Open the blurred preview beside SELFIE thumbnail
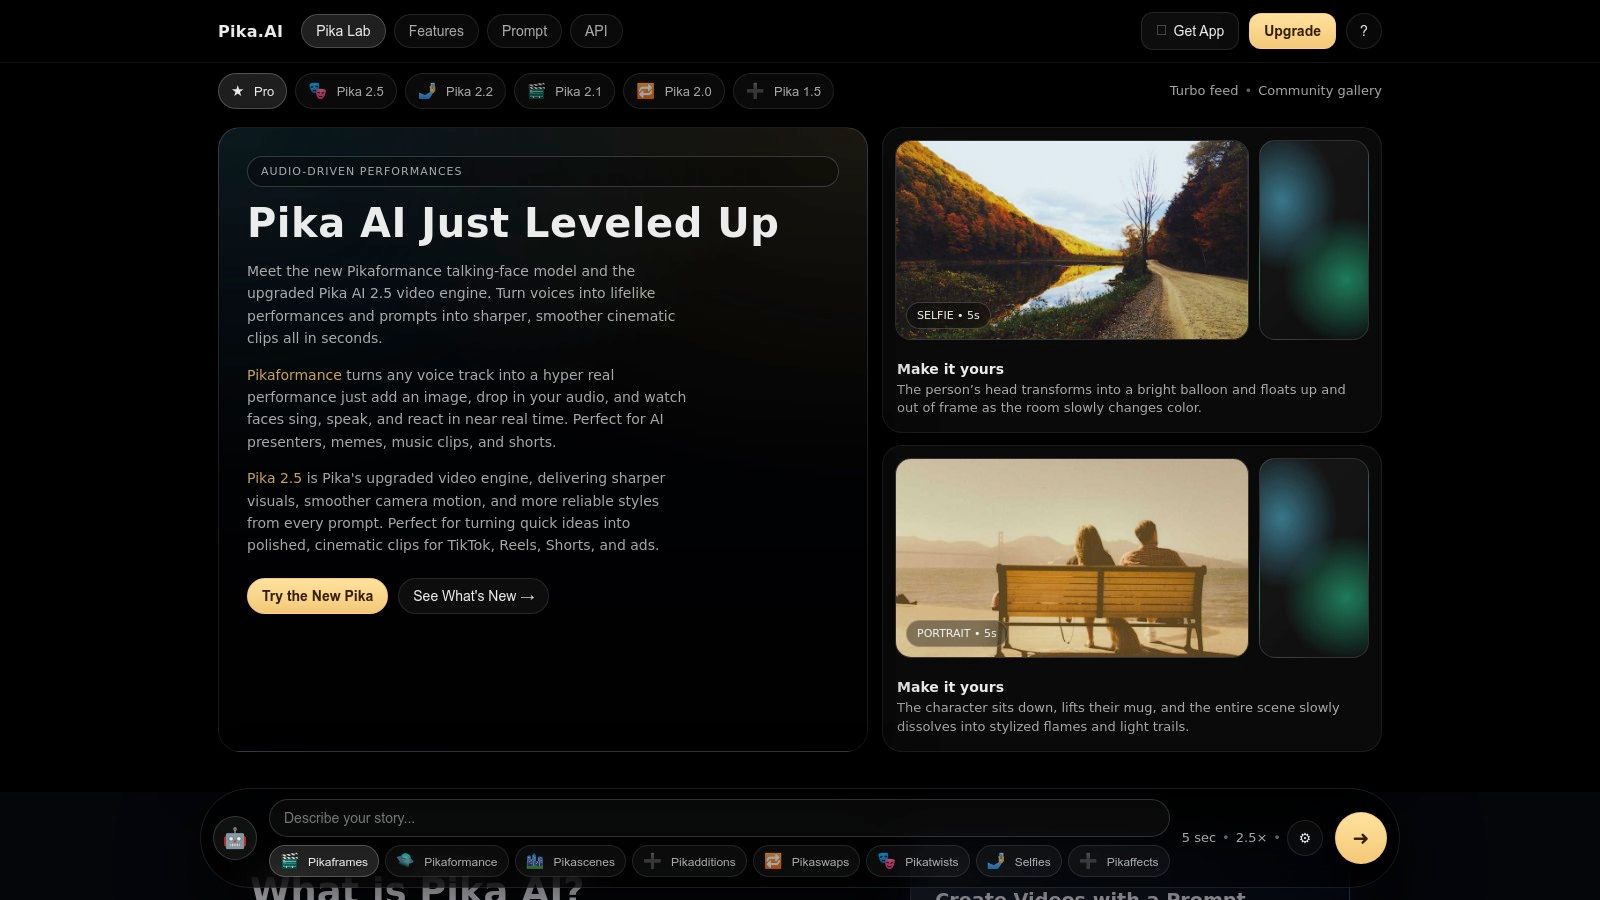Viewport: 1600px width, 900px height. [x=1314, y=240]
